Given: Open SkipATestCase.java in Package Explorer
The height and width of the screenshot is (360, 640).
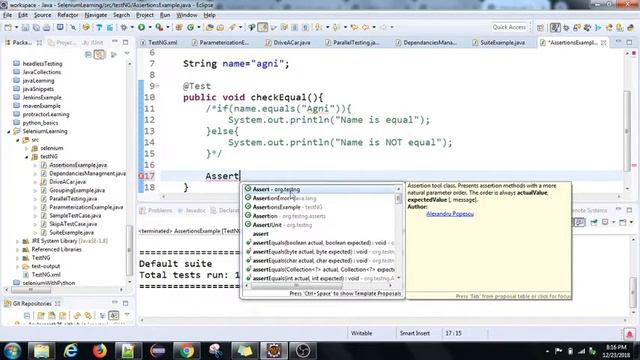Looking at the screenshot, I should 73,224.
